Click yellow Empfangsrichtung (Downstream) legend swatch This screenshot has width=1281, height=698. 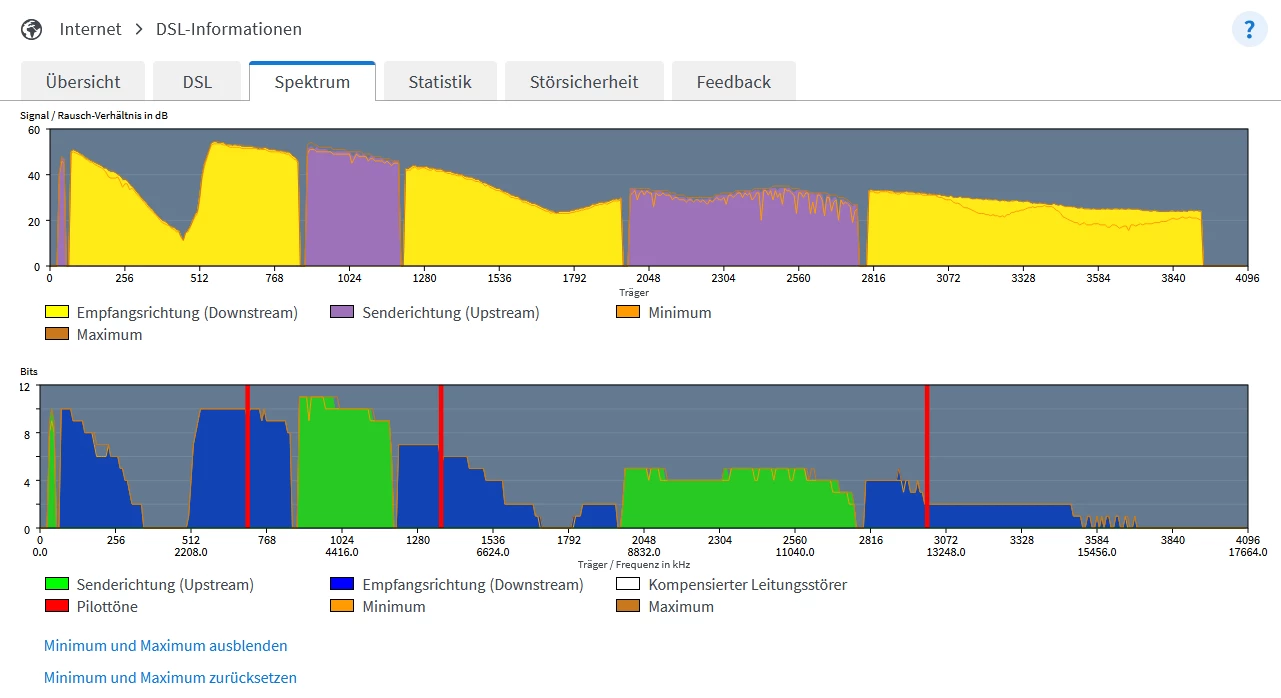coord(57,312)
